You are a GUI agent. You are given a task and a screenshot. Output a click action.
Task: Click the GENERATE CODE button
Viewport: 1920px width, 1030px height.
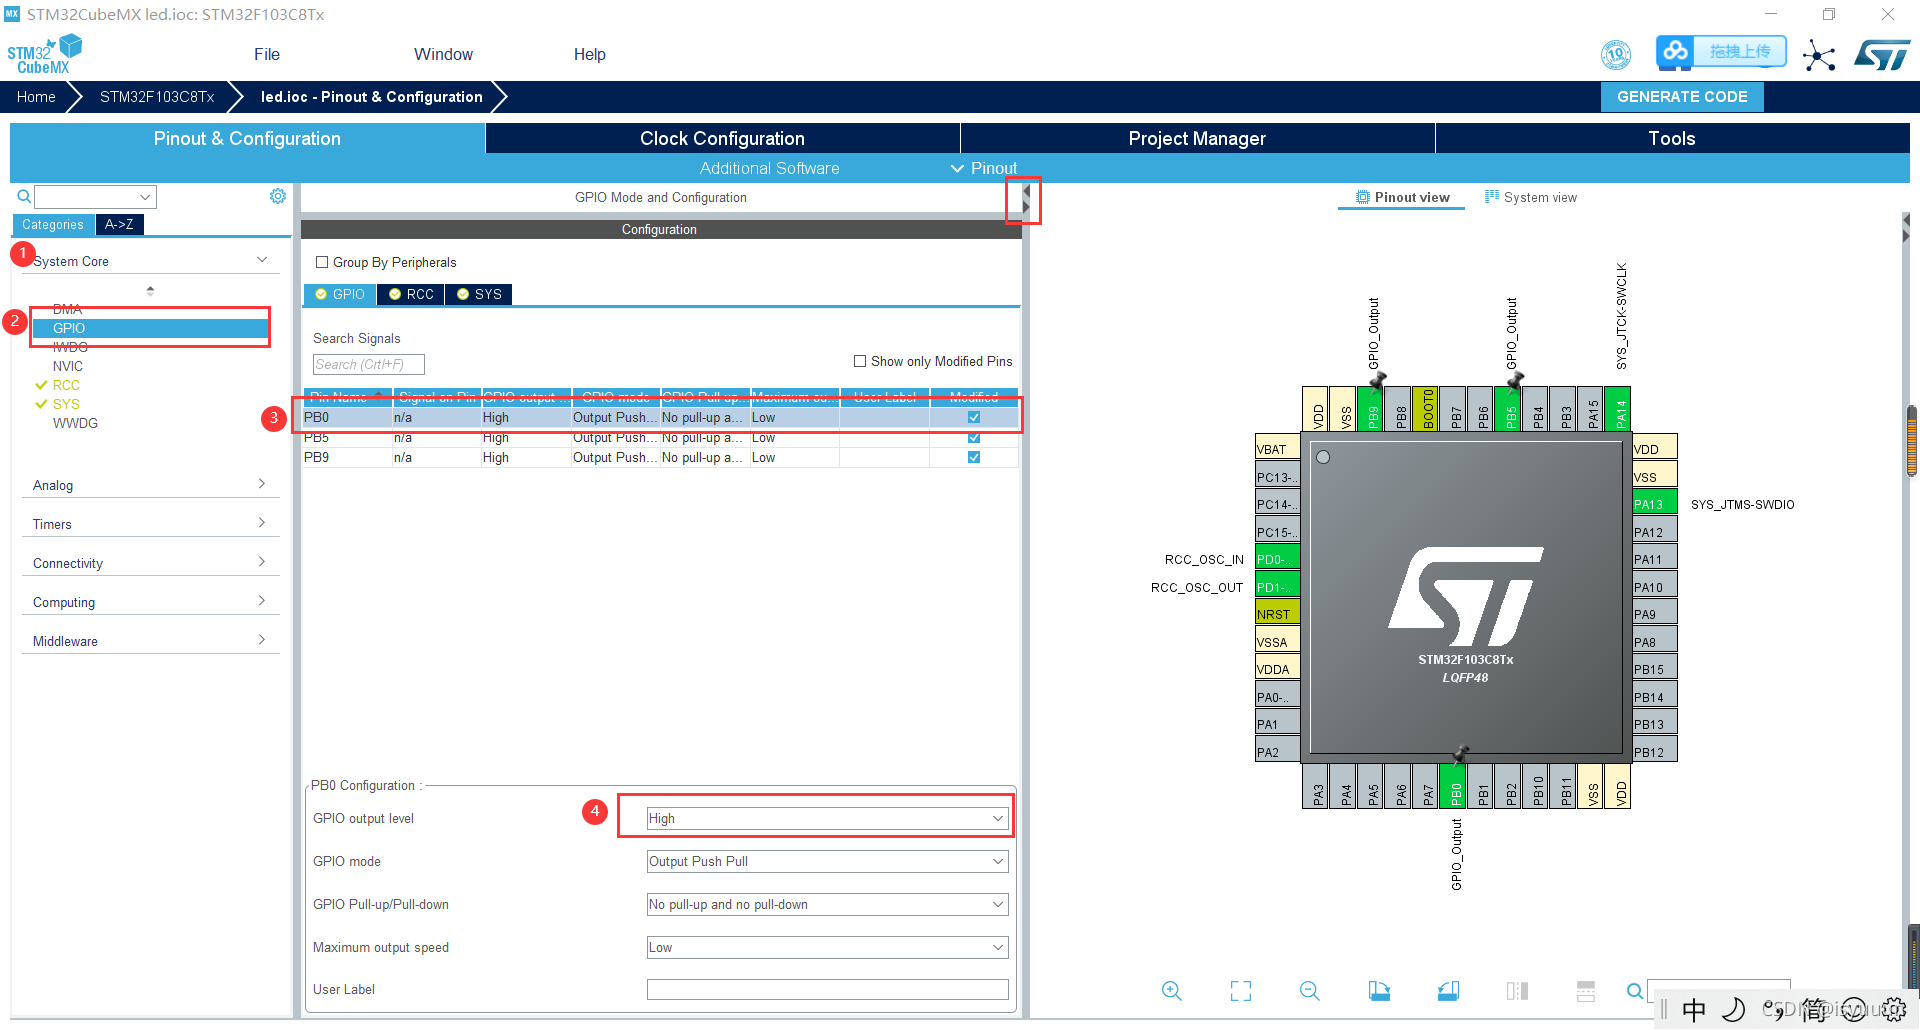point(1682,97)
